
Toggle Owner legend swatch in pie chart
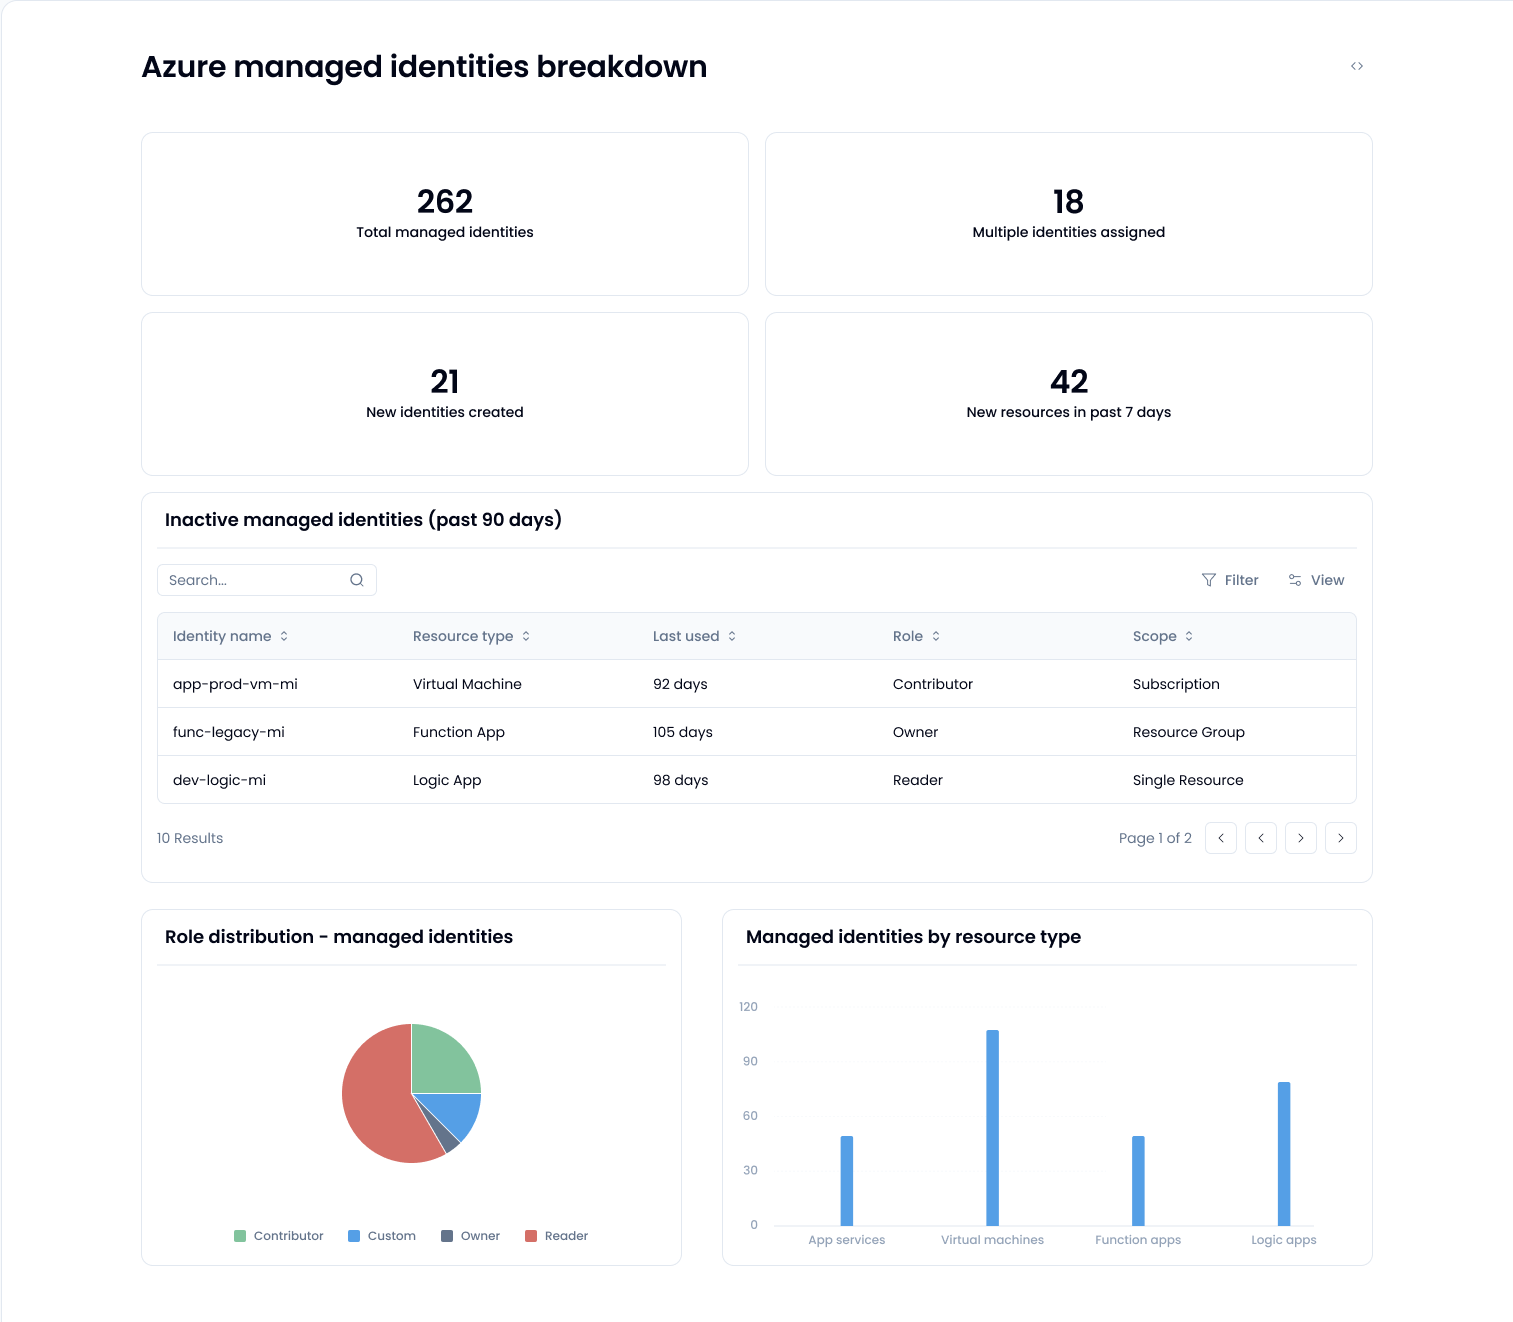pos(447,1236)
